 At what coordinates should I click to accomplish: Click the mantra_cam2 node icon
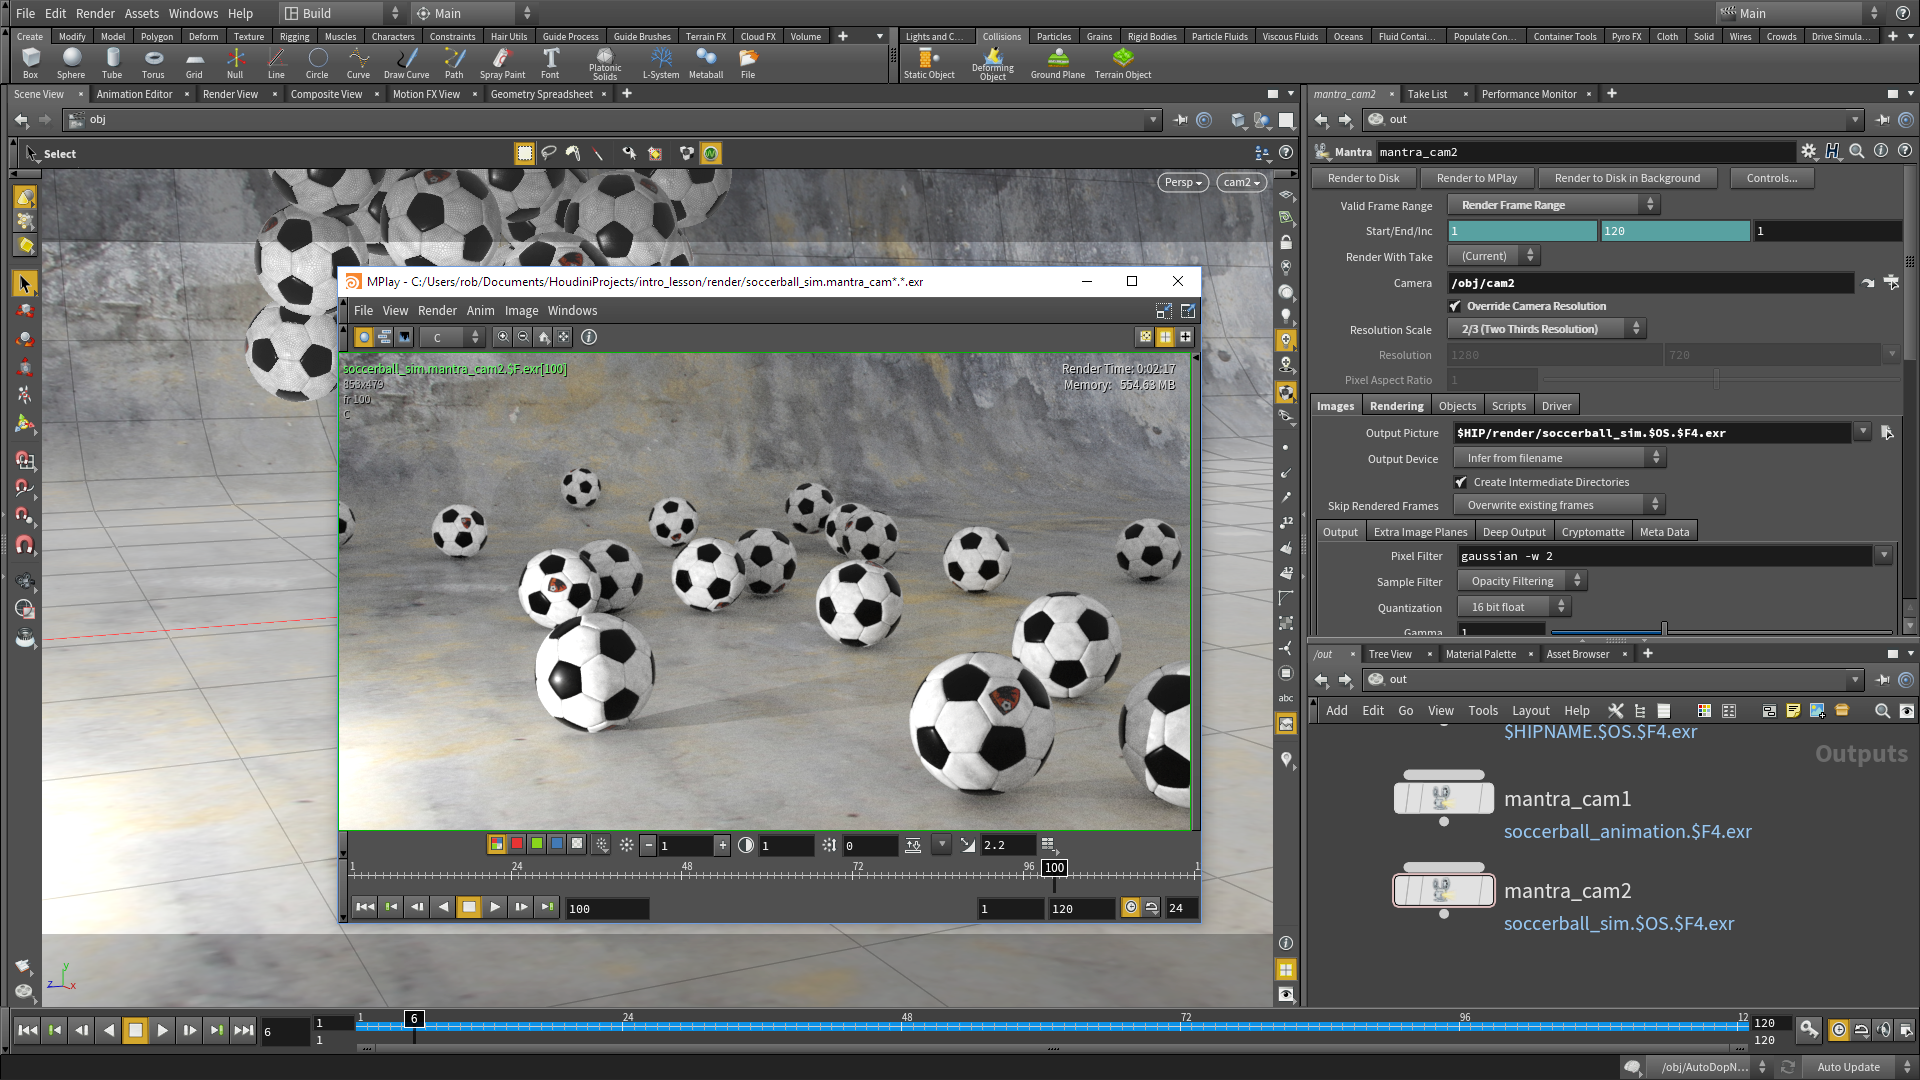coord(1443,890)
